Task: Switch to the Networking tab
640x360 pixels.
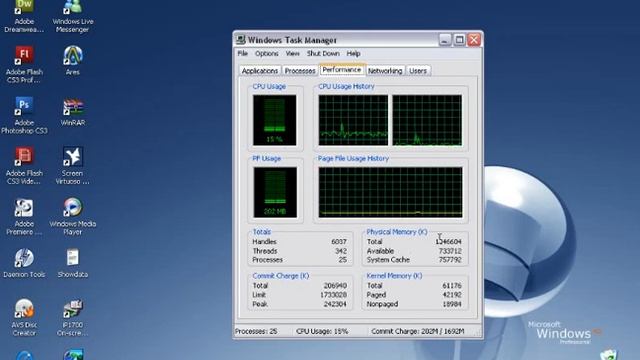Action: click(385, 71)
